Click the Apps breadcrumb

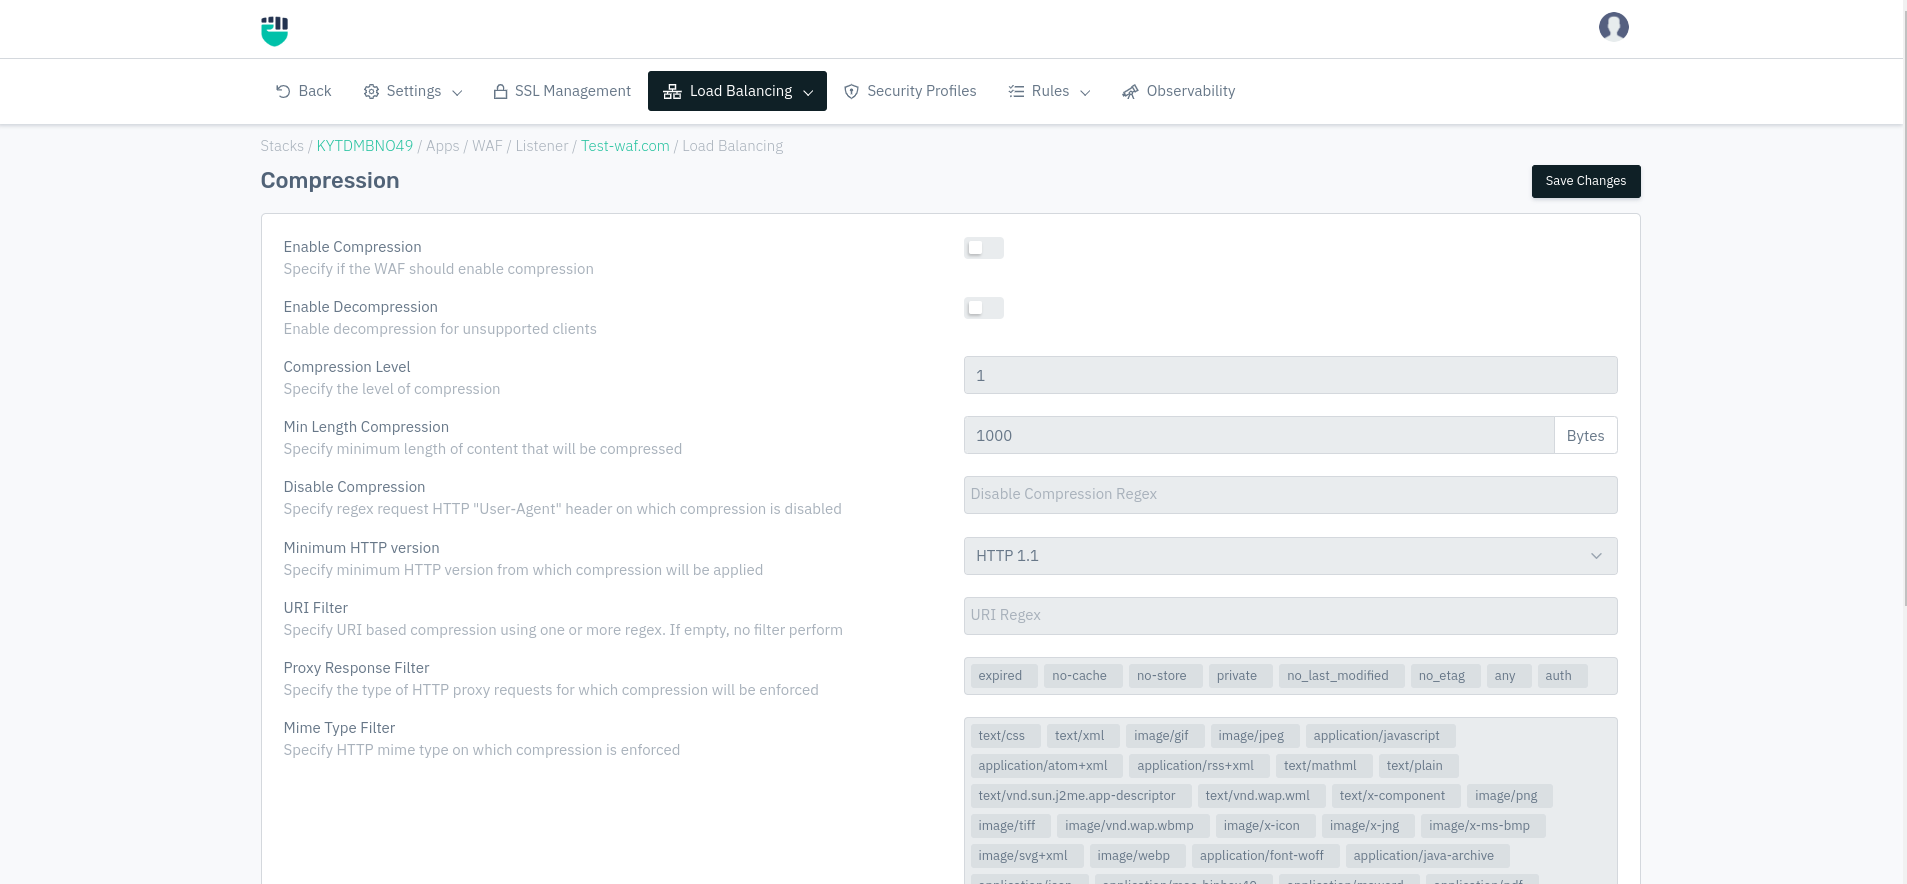pos(443,146)
